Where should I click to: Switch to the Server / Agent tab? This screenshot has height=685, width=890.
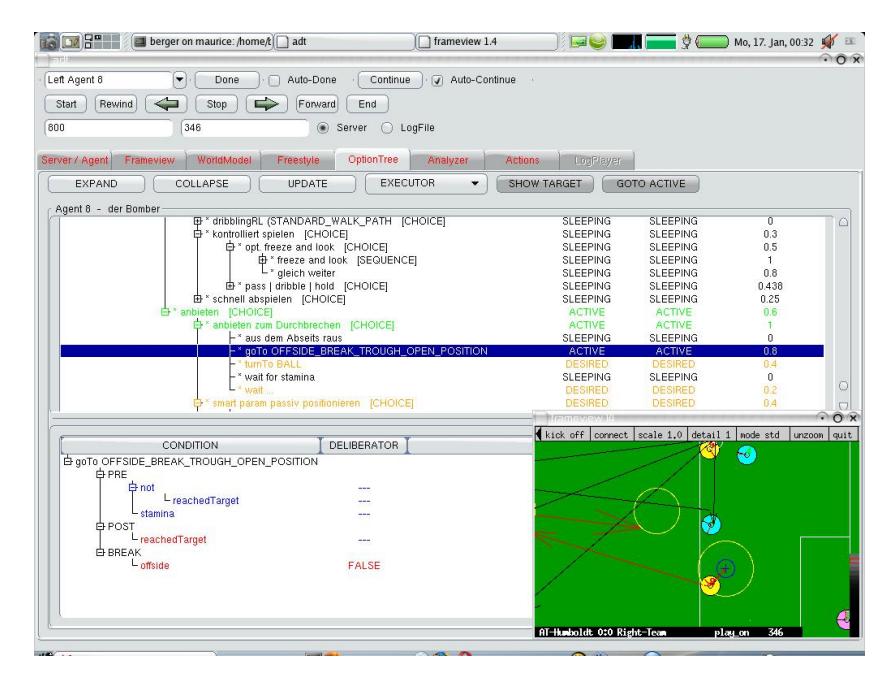[x=74, y=161]
